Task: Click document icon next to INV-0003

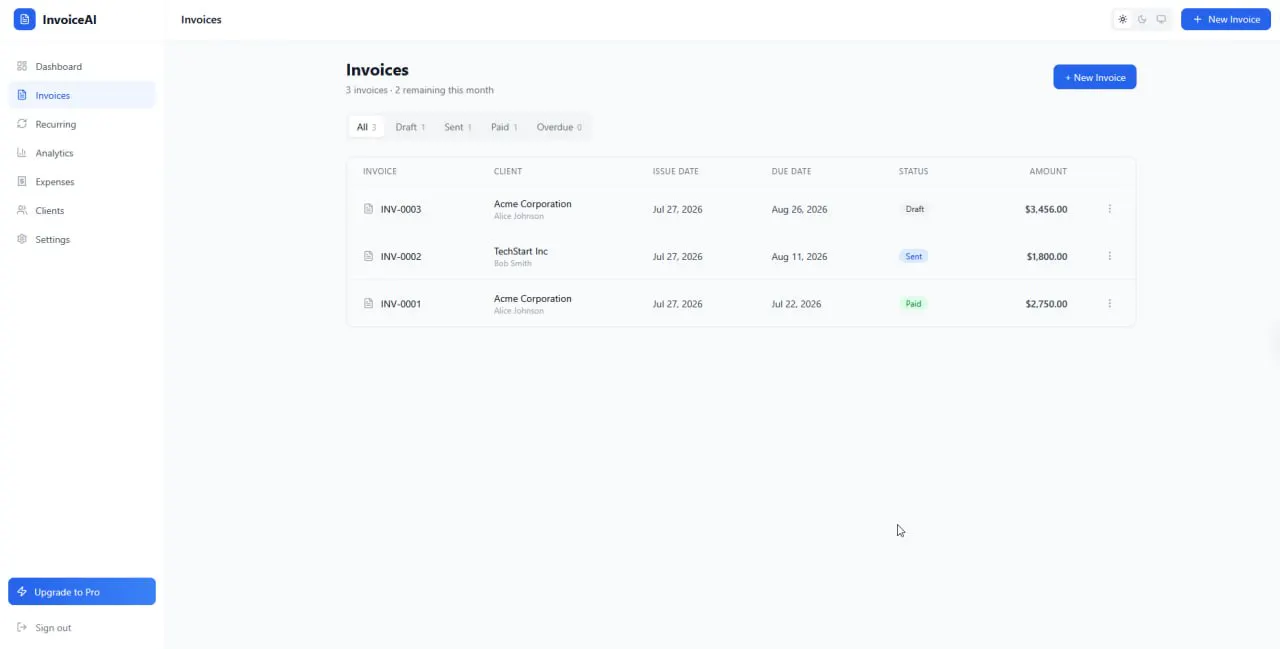Action: [x=368, y=209]
